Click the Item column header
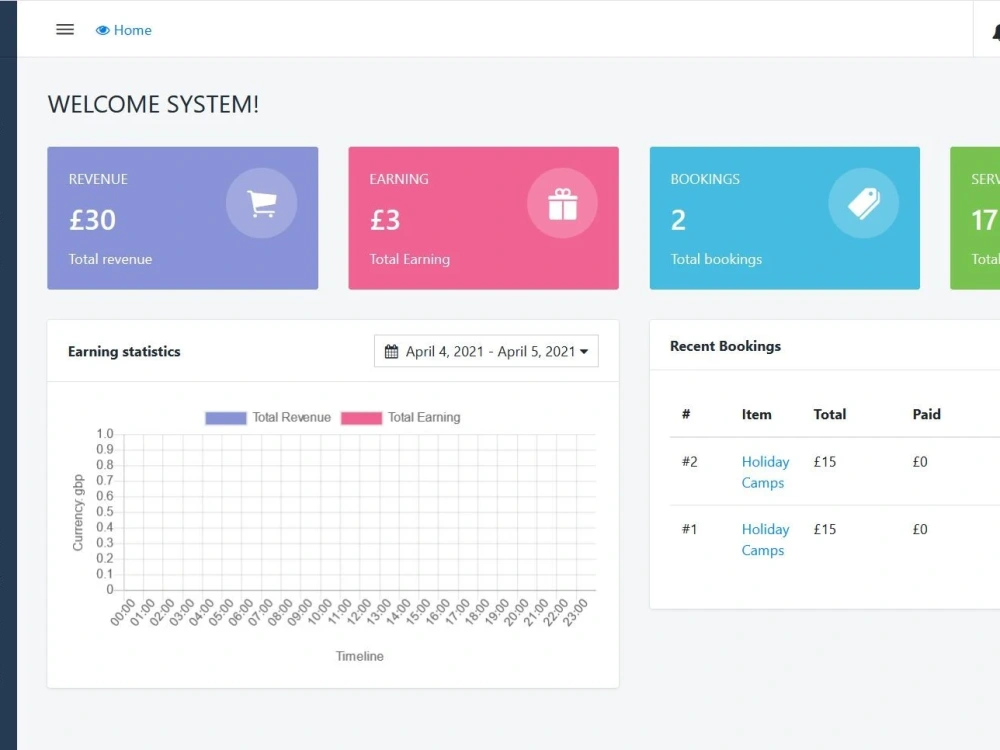 756,414
